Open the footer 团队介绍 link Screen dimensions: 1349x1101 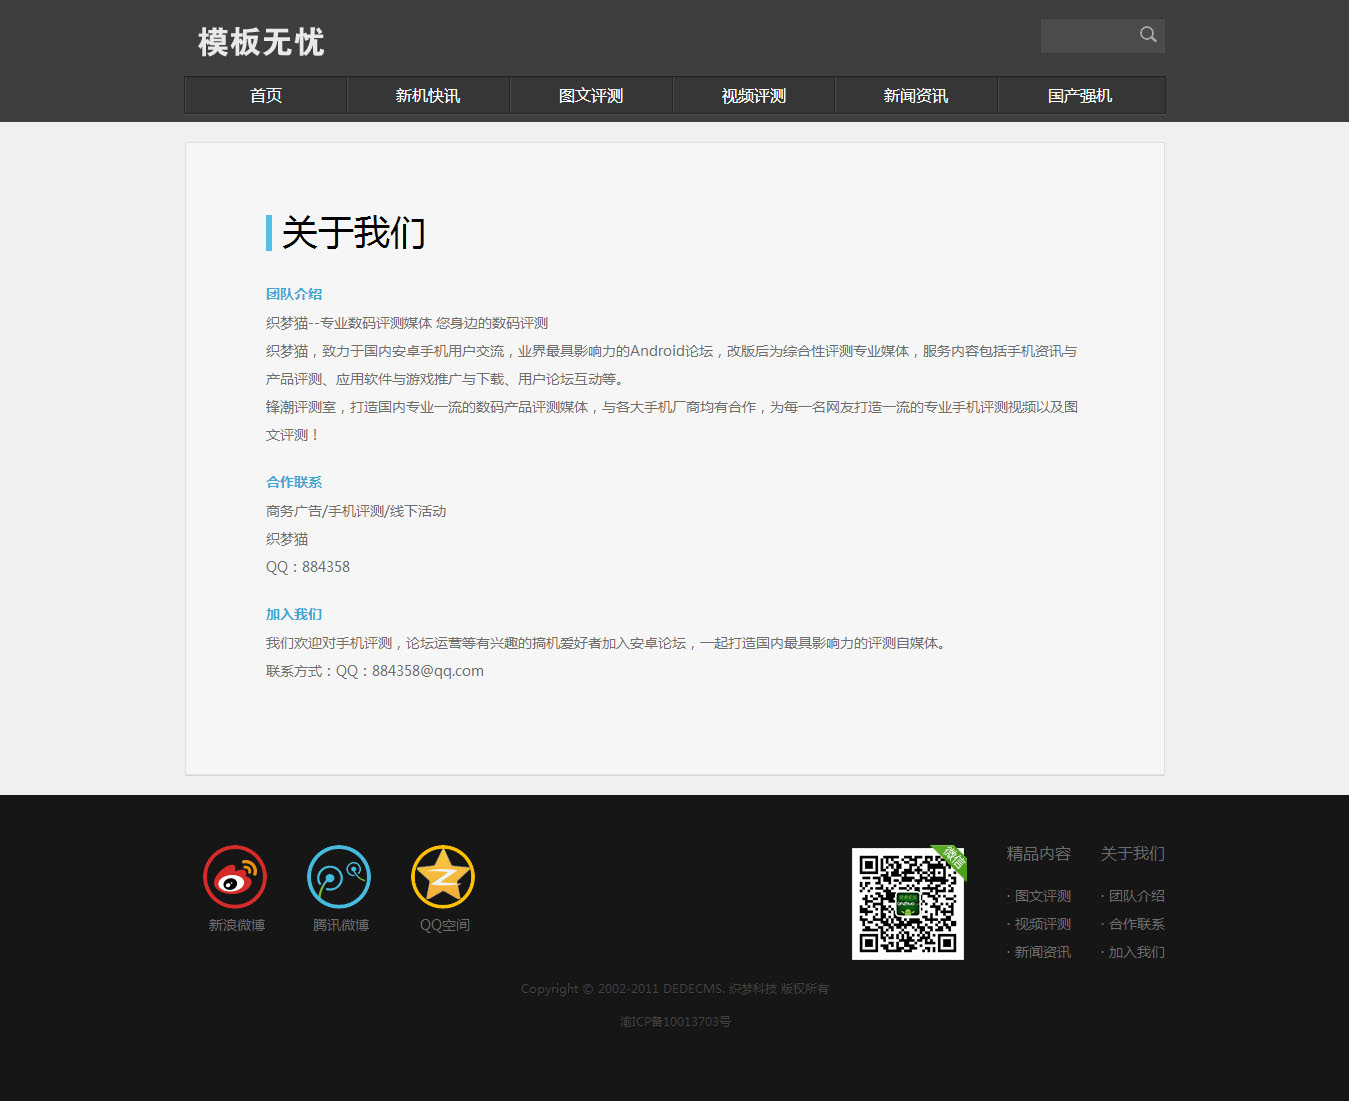coord(1136,896)
